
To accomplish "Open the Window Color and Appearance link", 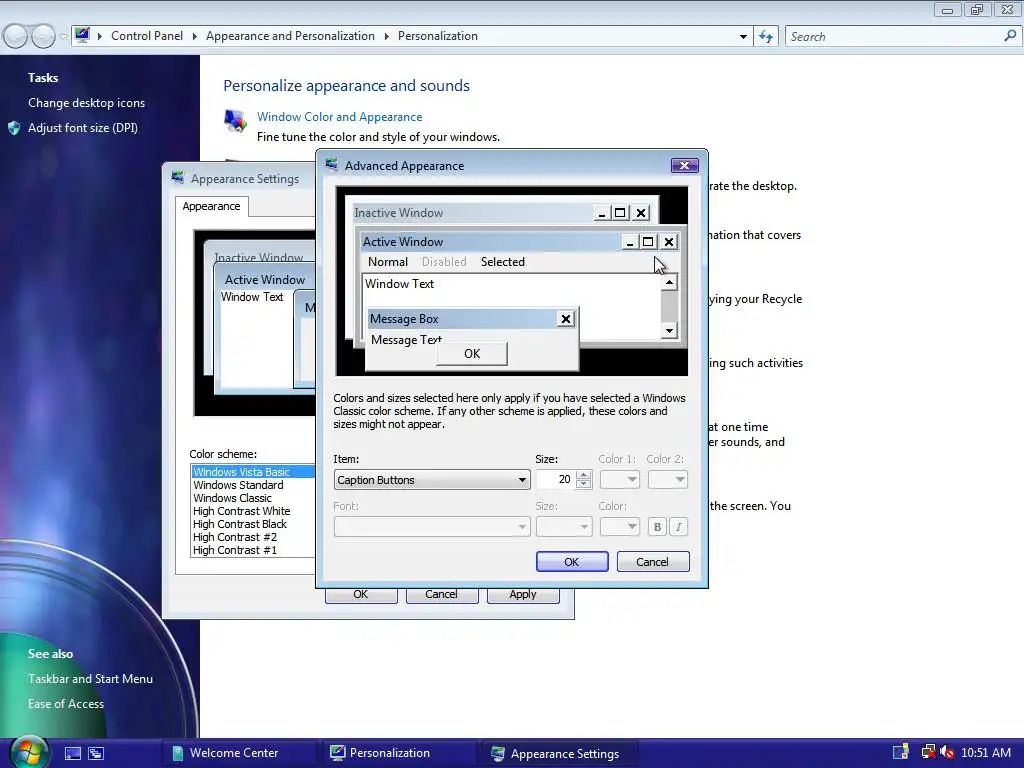I will pos(340,117).
